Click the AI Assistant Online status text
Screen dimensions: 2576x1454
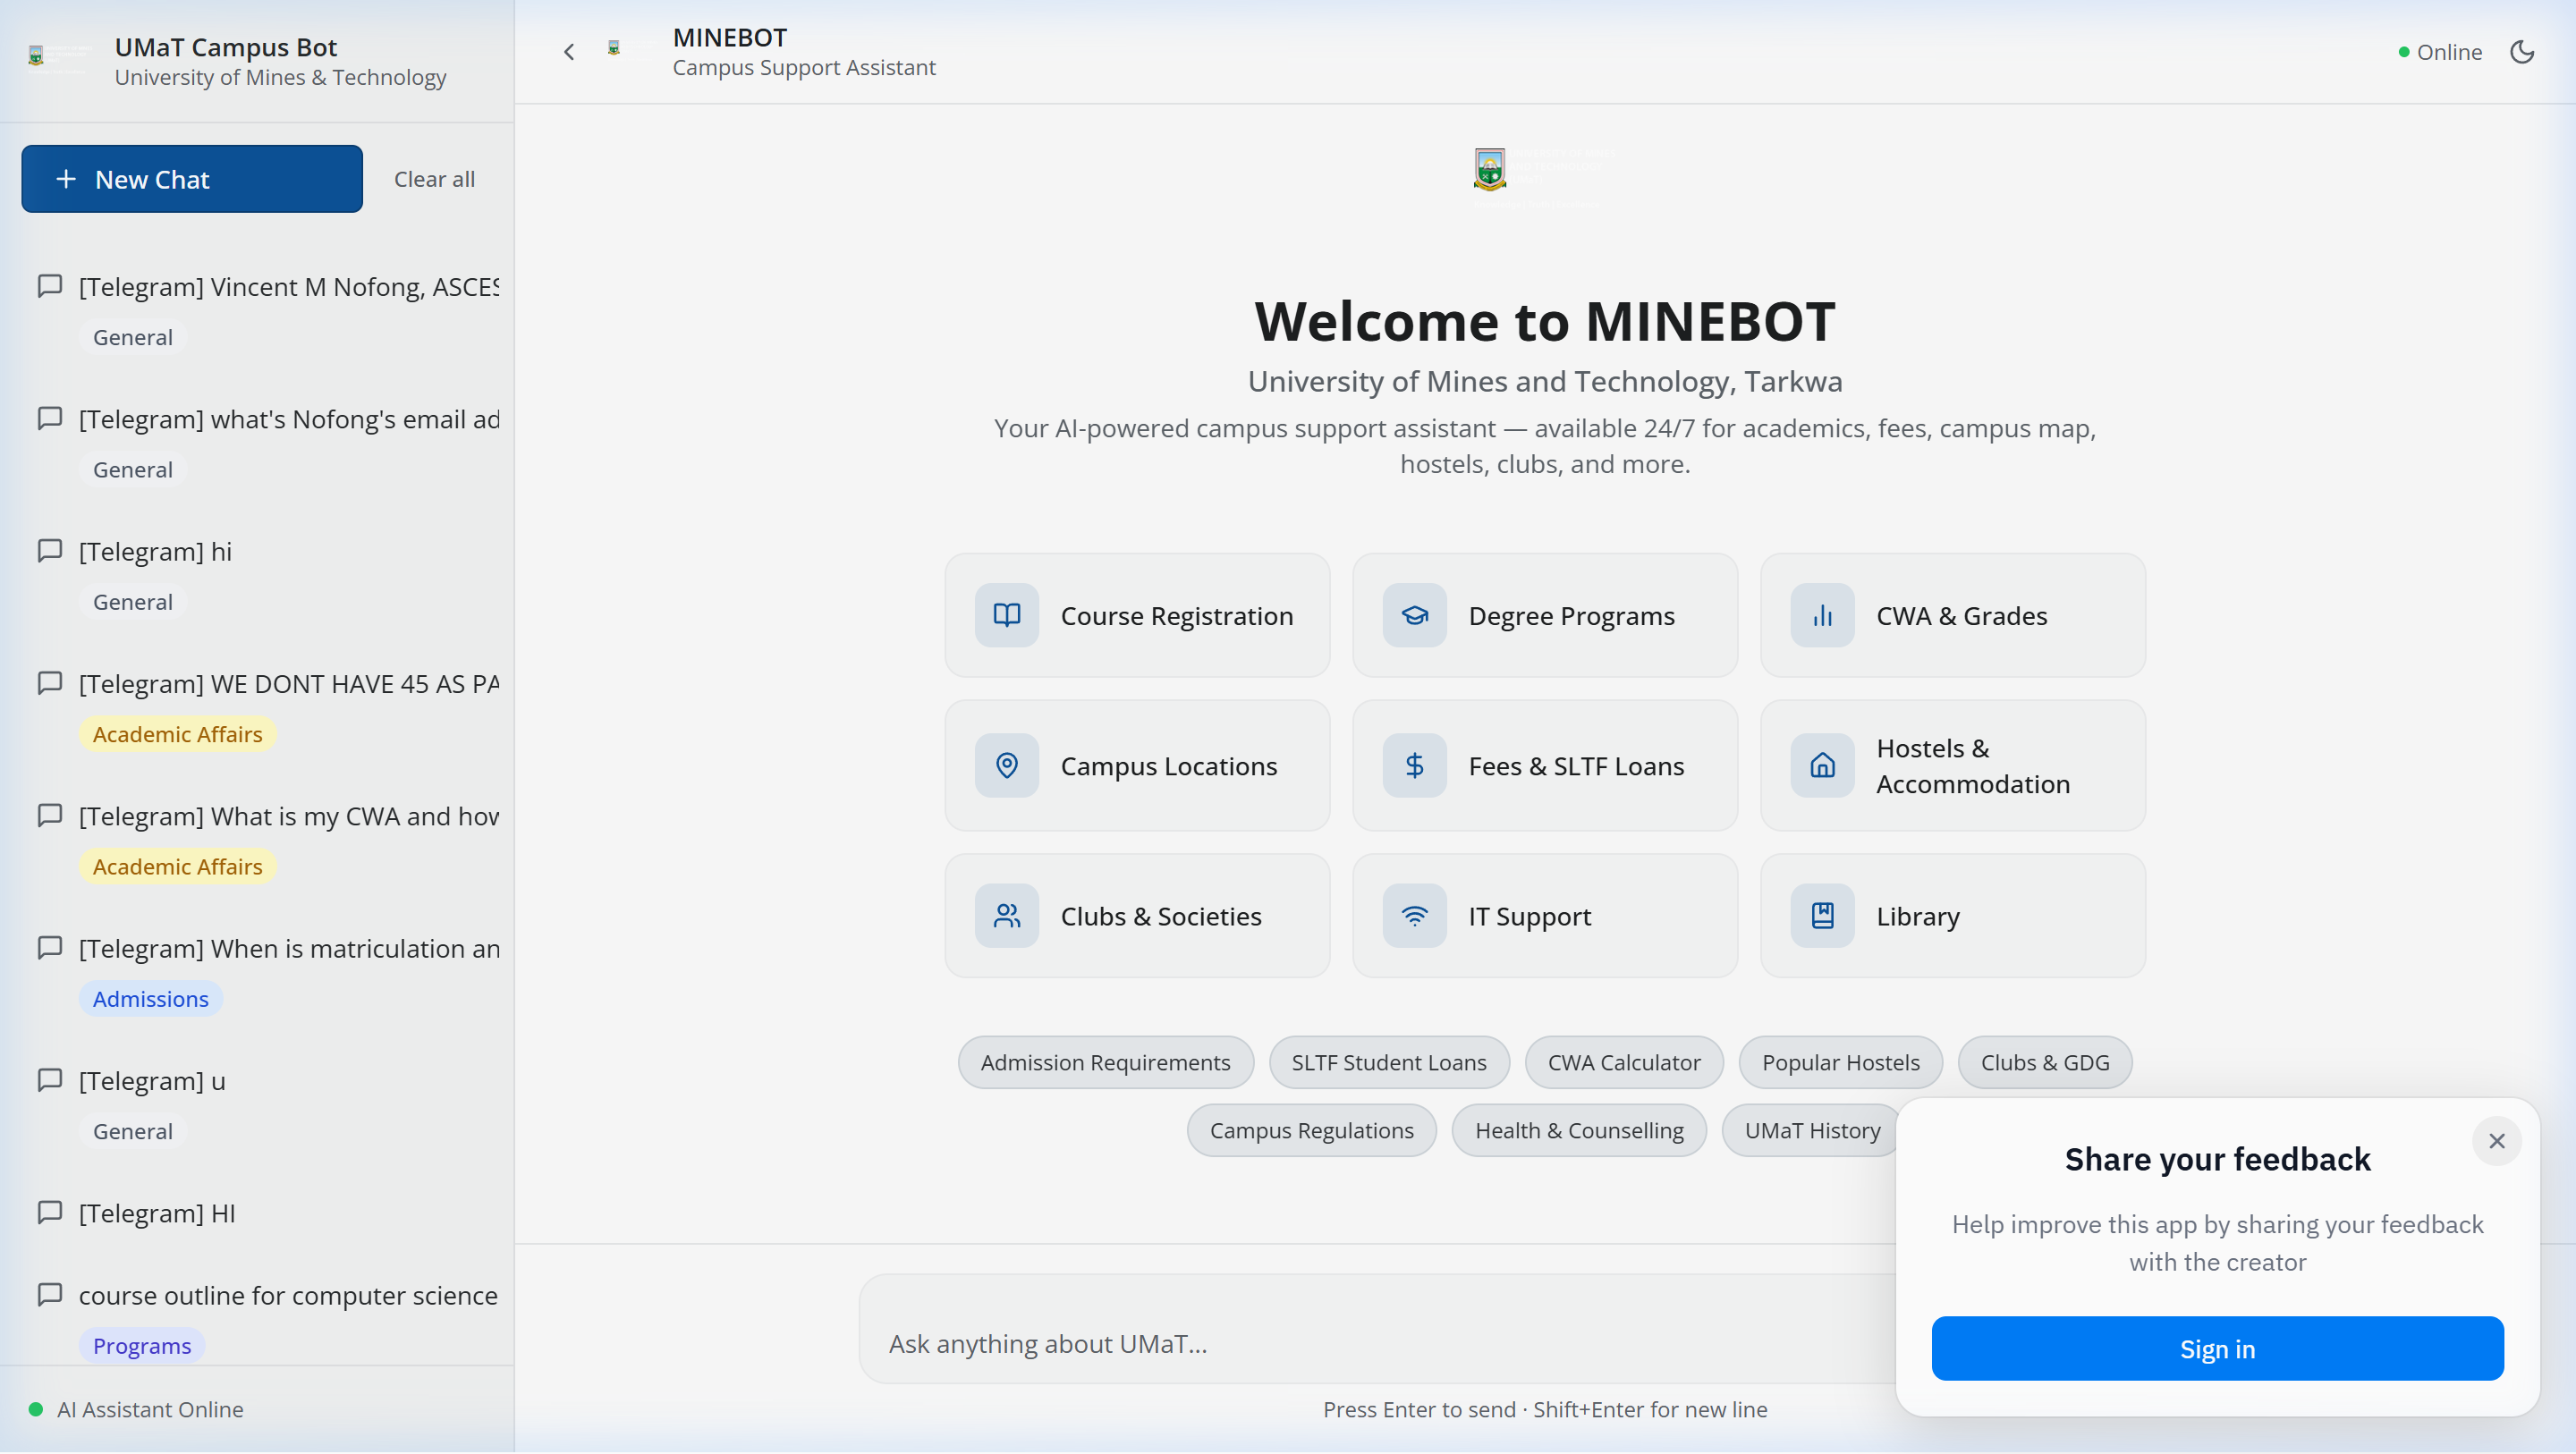pyautogui.click(x=150, y=1409)
